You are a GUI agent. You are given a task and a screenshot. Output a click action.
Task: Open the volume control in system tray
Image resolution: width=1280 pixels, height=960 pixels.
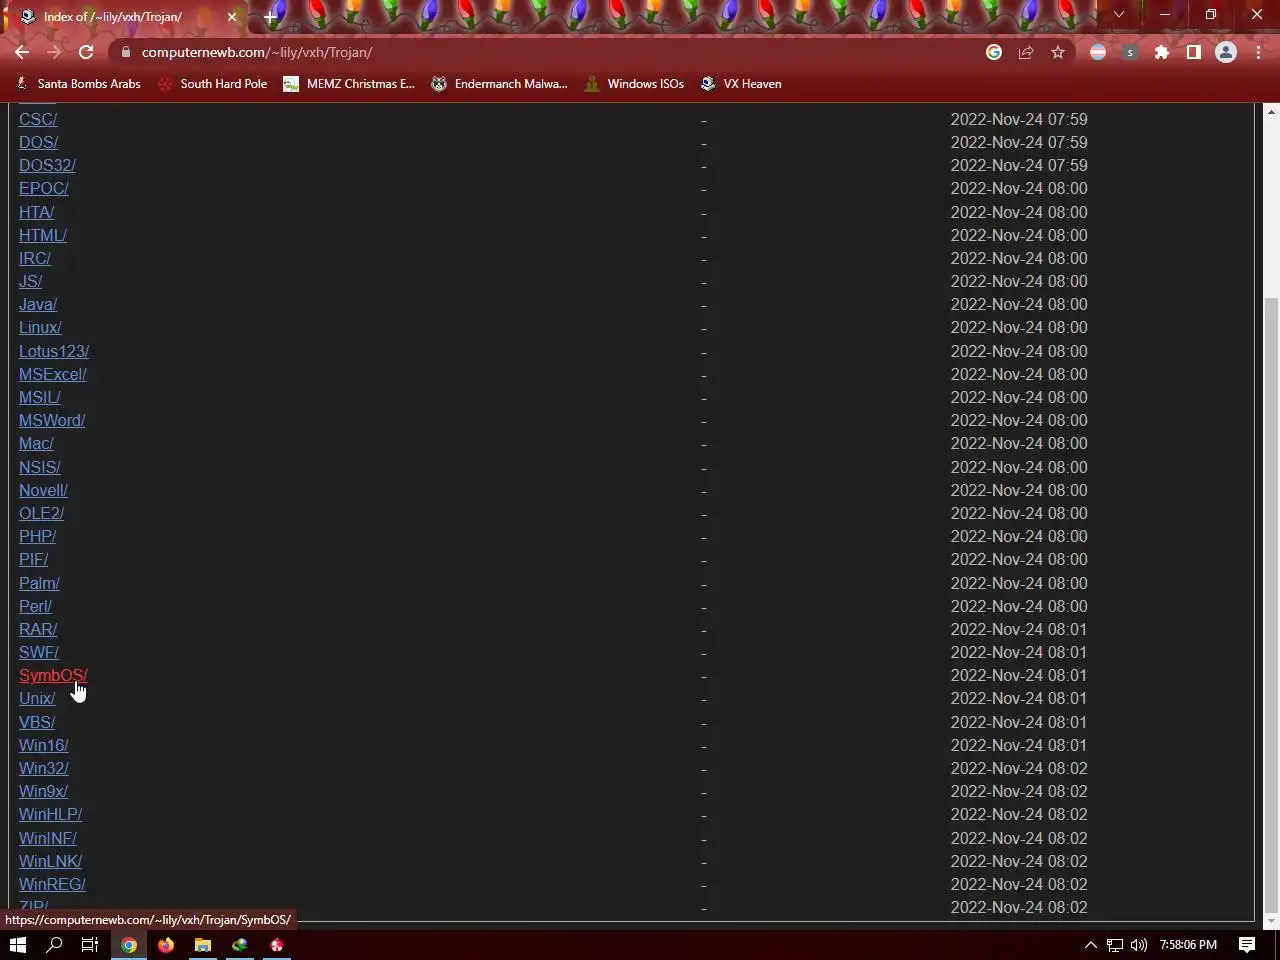pos(1138,944)
